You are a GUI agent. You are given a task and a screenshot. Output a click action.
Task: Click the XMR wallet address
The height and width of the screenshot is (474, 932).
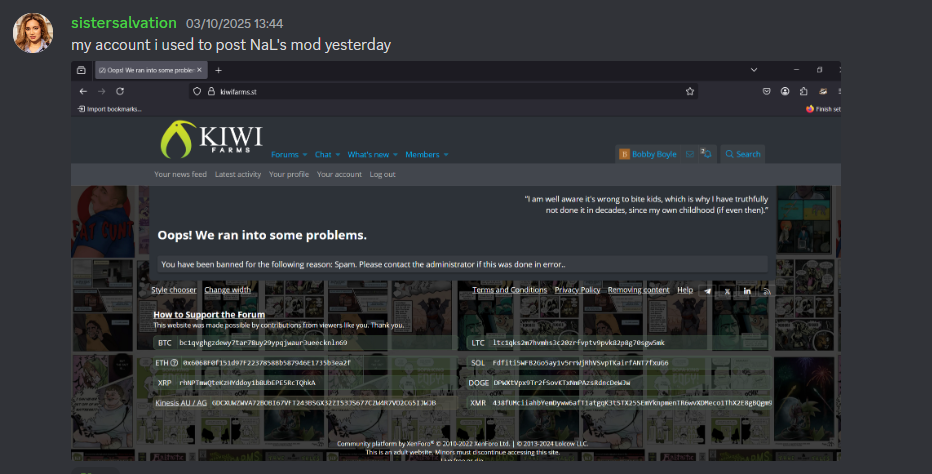pos(632,403)
